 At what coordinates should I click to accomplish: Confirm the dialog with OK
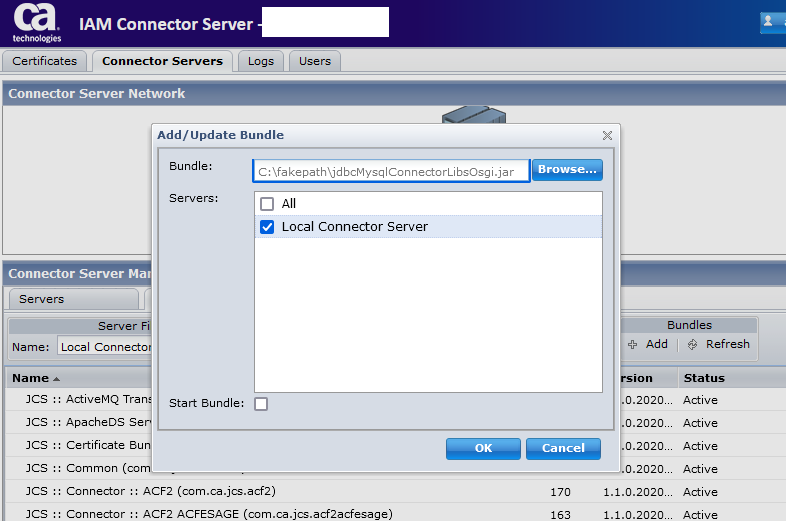[x=483, y=448]
